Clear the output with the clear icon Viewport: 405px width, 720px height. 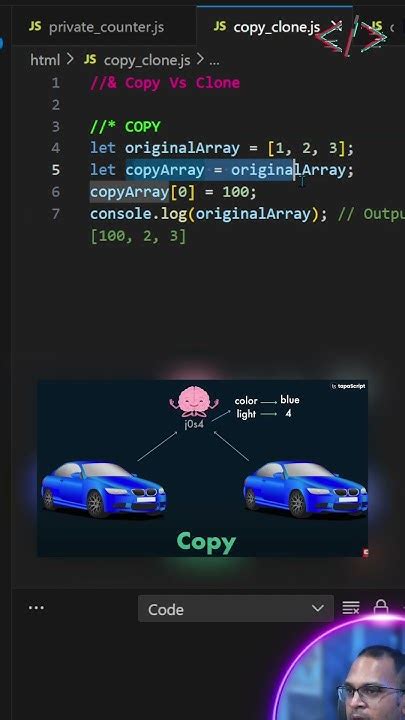point(351,608)
